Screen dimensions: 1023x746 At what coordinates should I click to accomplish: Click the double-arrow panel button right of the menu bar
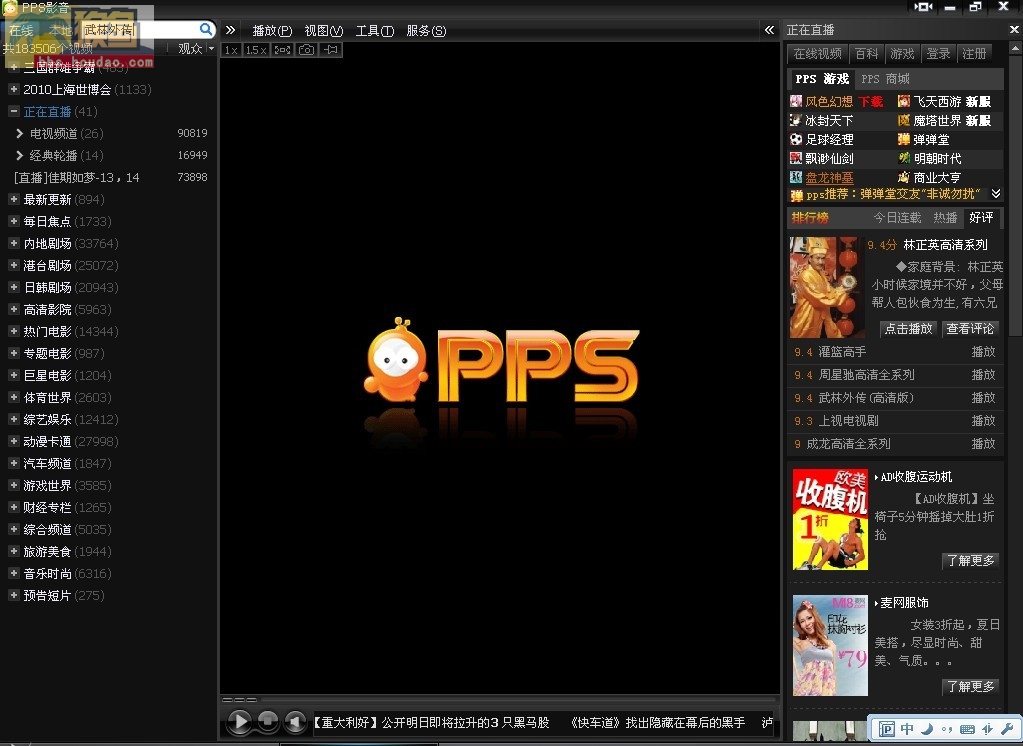point(769,30)
